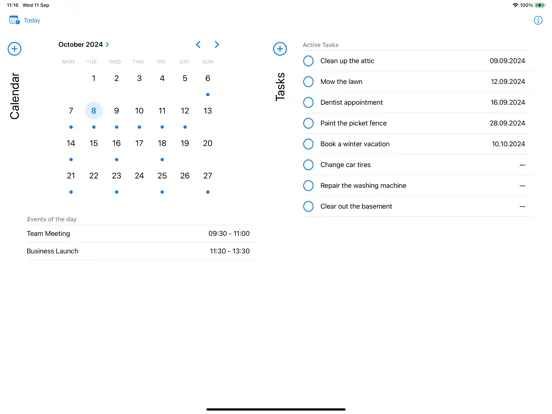
Task: Complete Change car tires task
Action: point(308,165)
